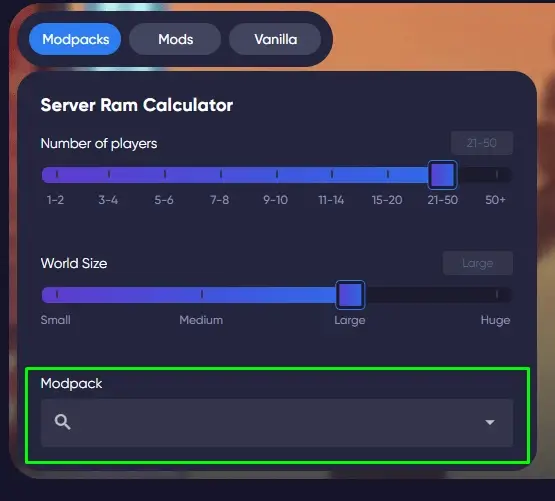Switch to the Modpacks tab
Screen dimensions: 555x501
pos(75,39)
